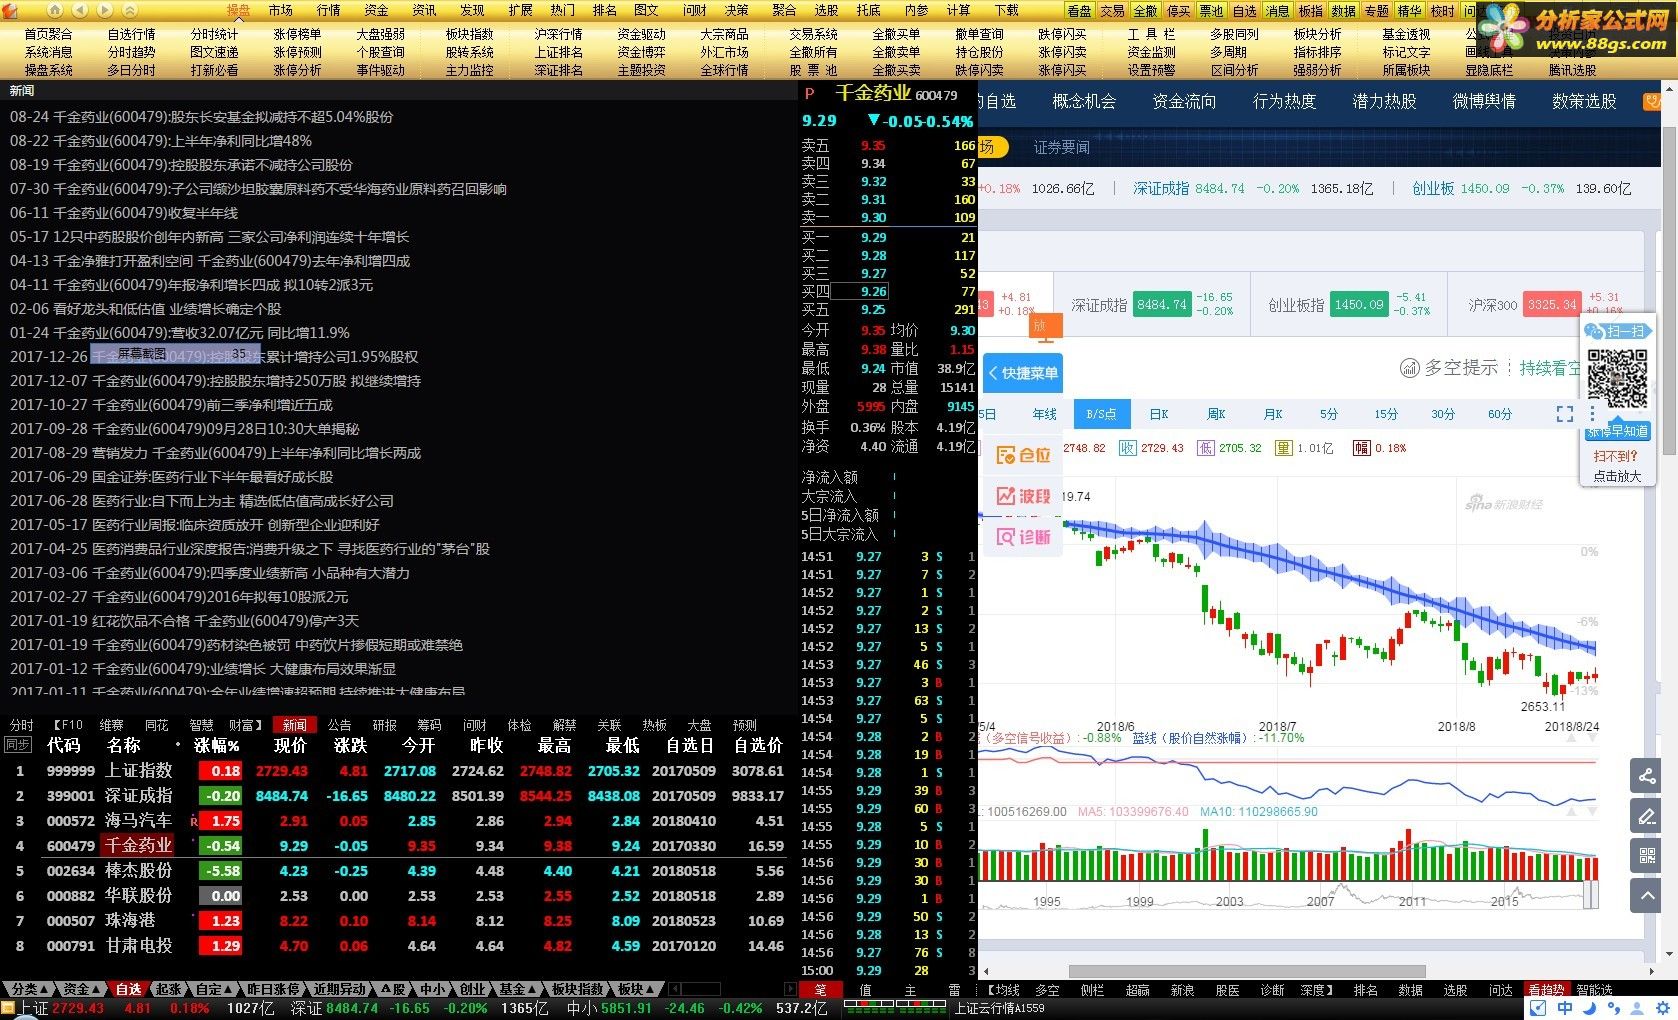Switch to the 研报 tab

pos(385,725)
